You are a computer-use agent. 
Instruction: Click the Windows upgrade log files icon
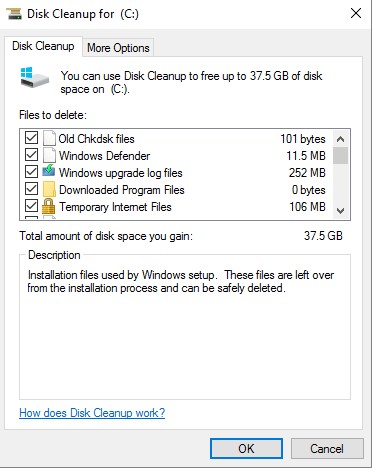tap(49, 171)
